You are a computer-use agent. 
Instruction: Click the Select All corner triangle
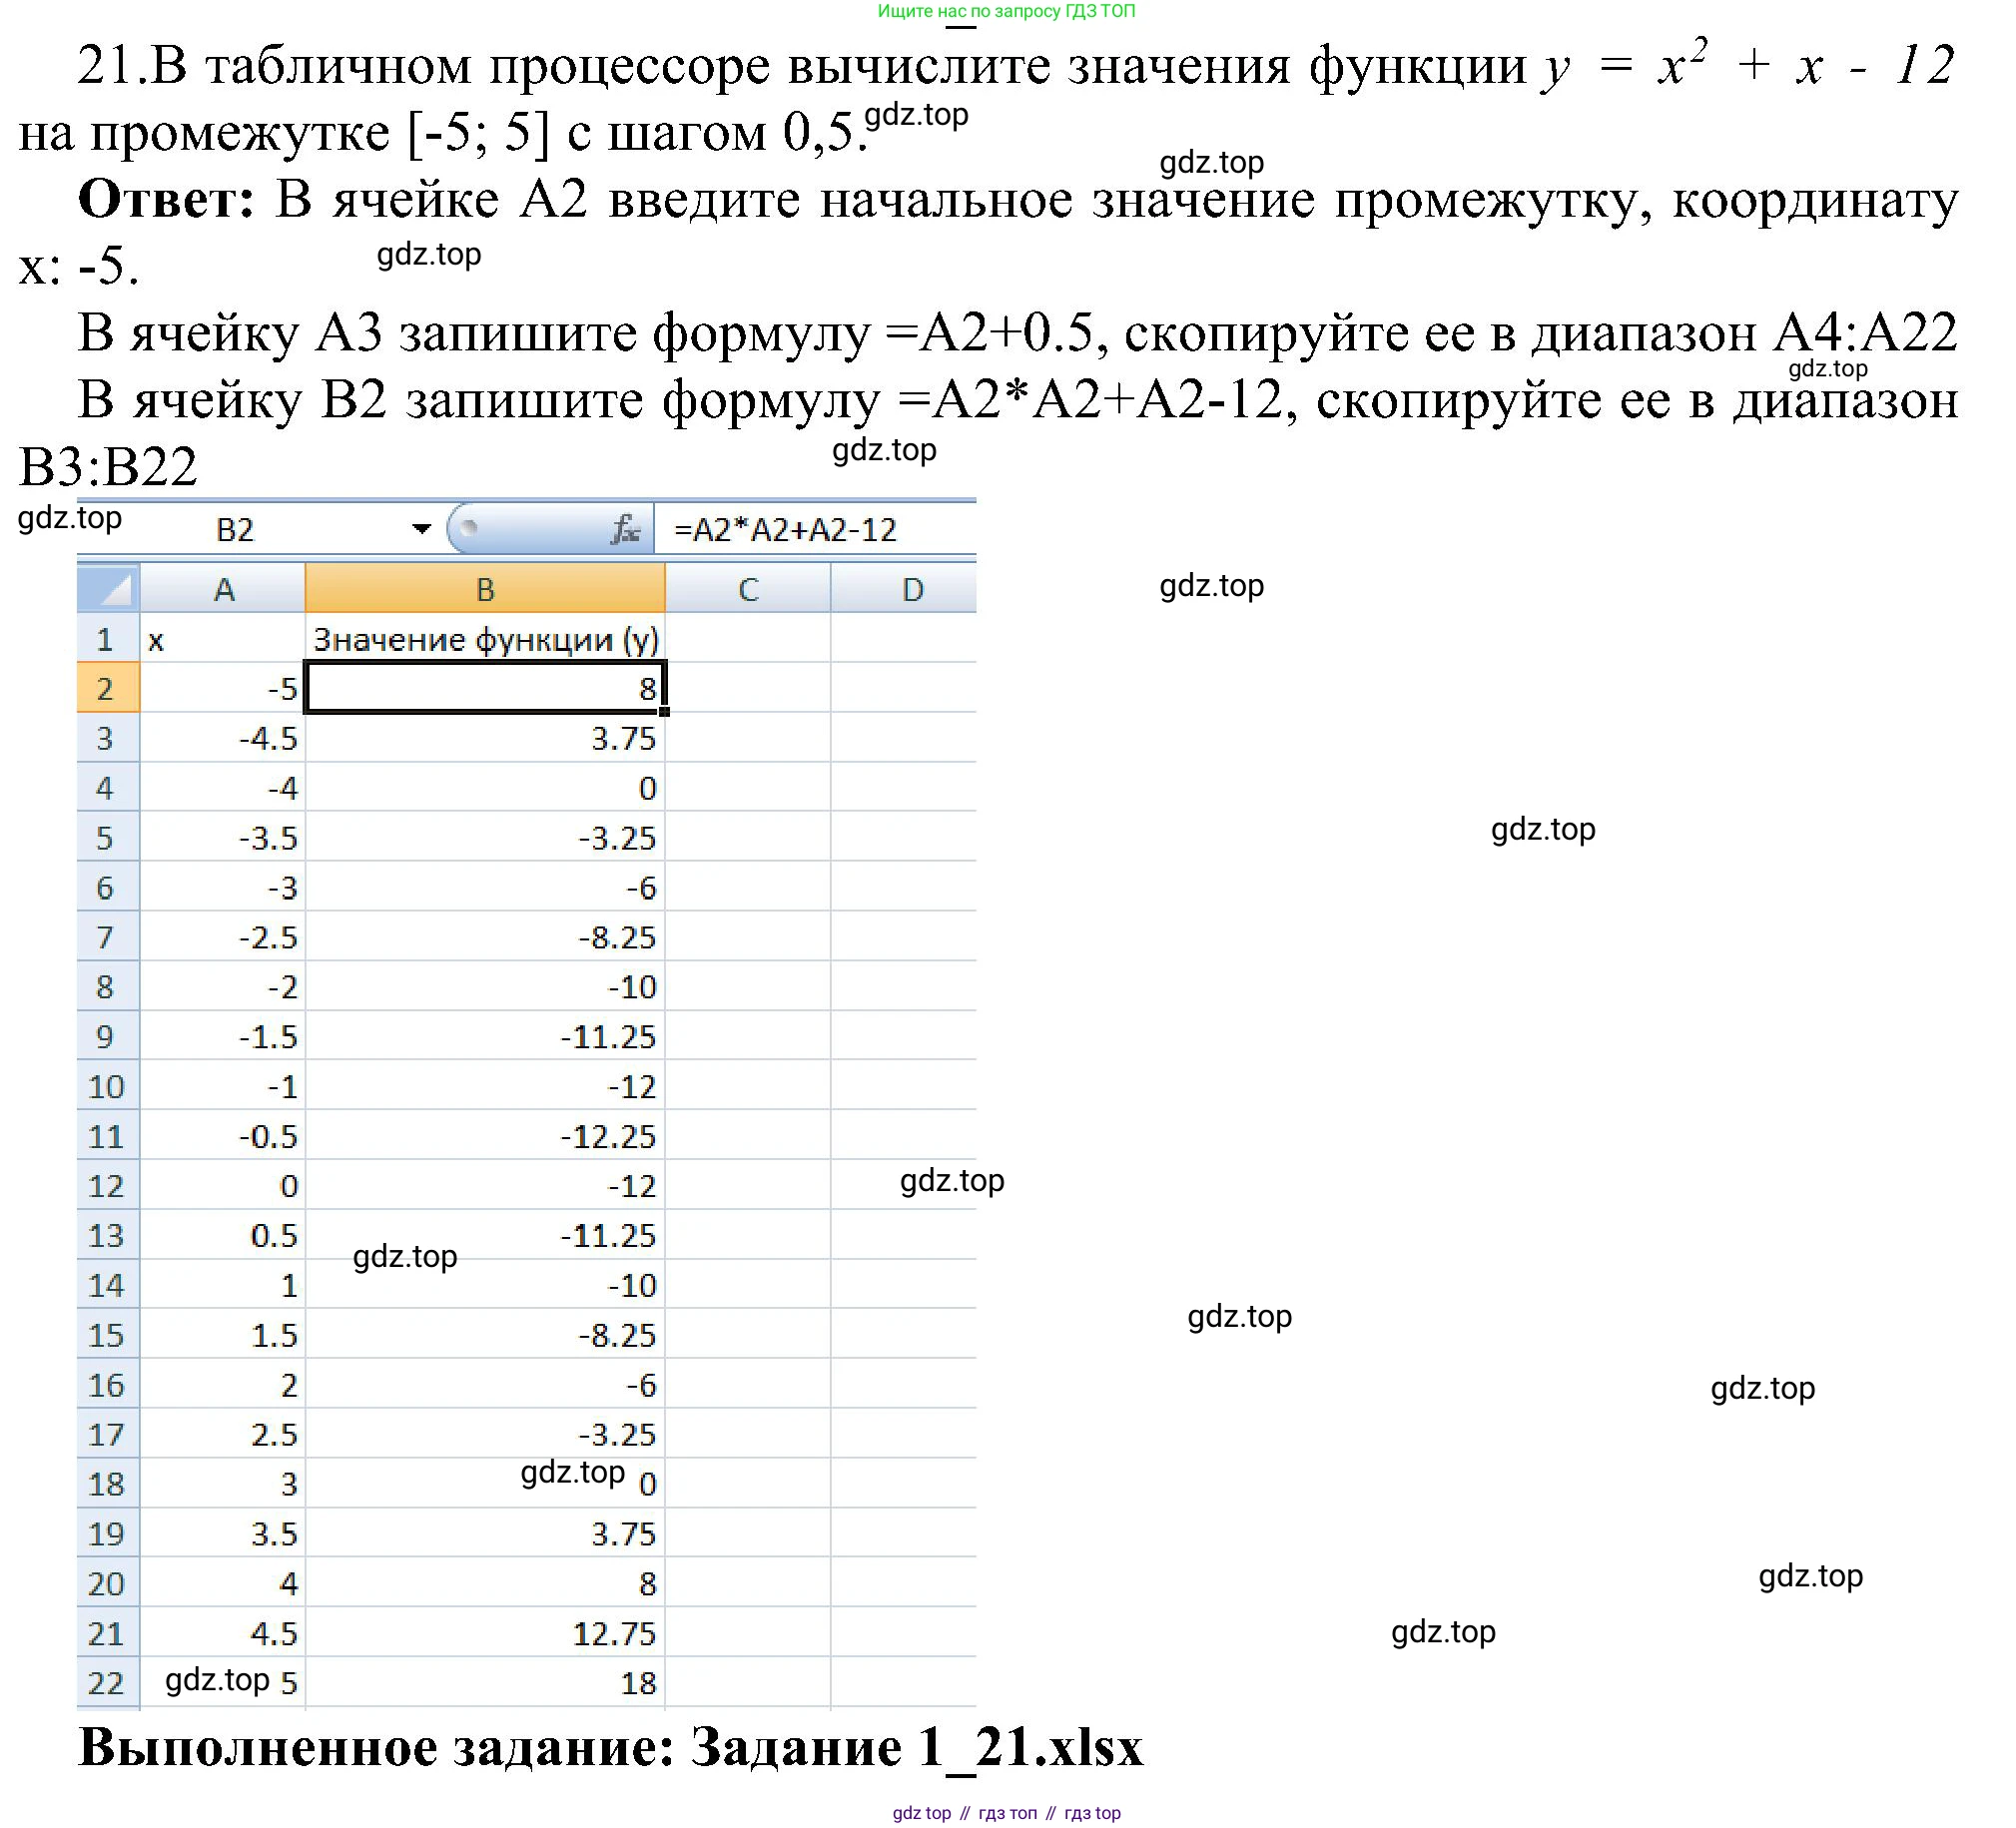(109, 589)
